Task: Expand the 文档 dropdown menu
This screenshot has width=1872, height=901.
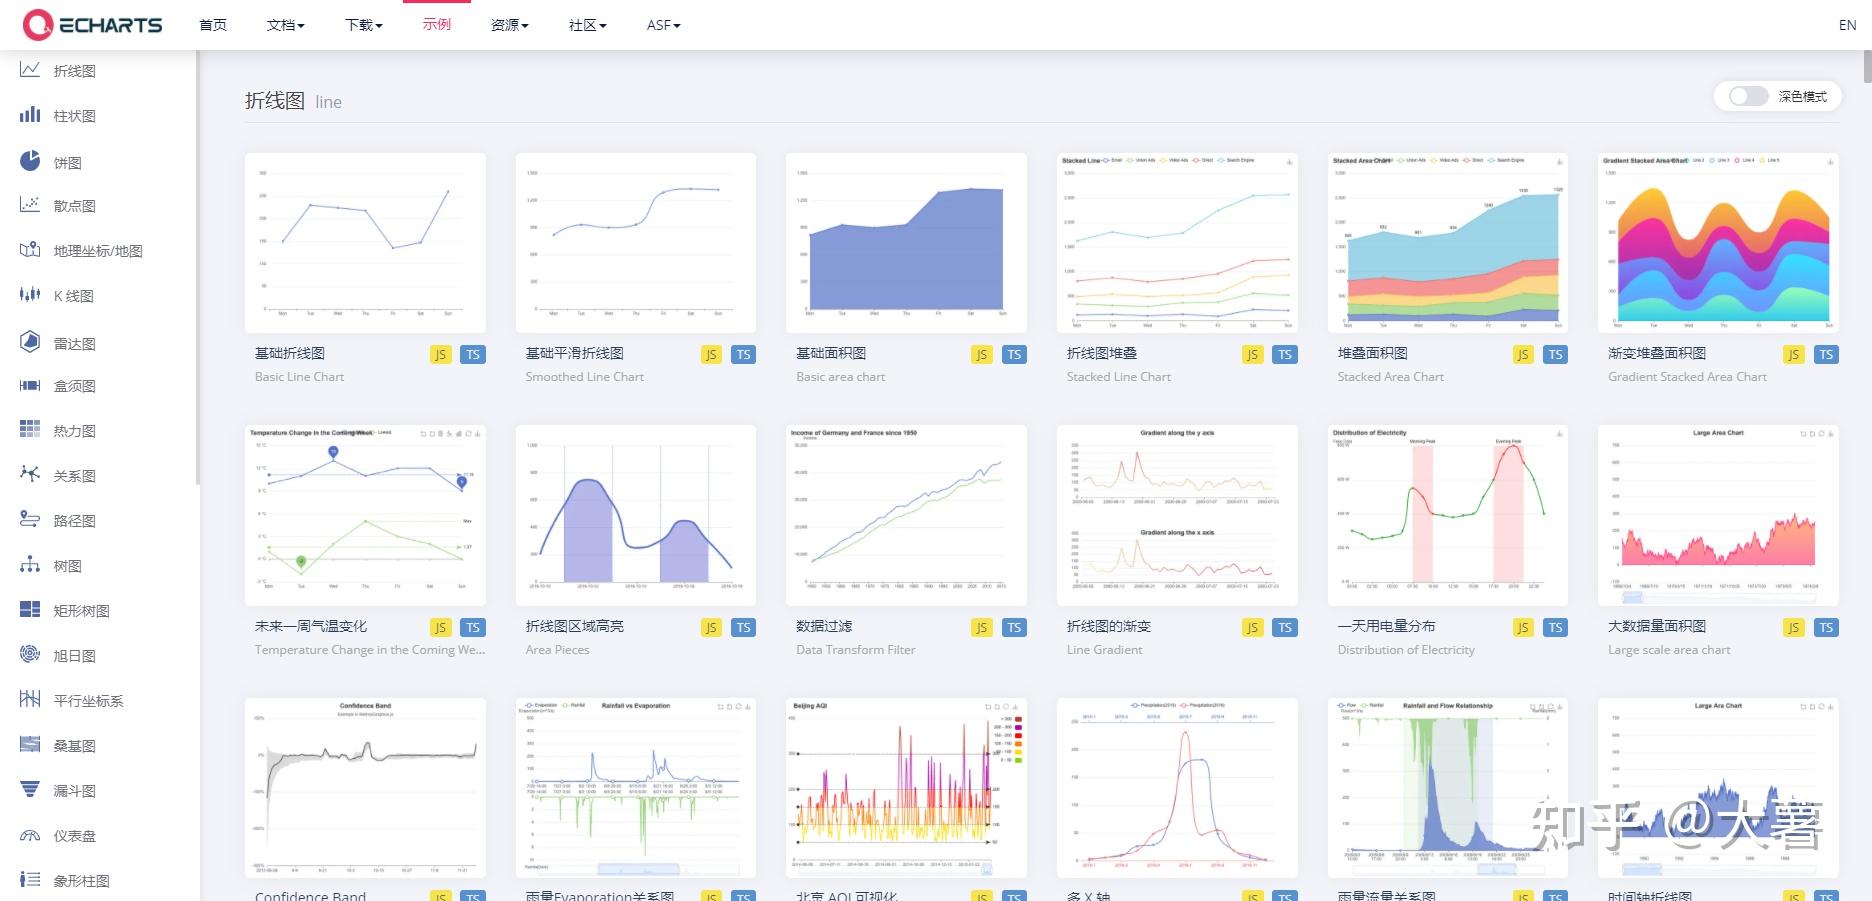Action: pyautogui.click(x=286, y=25)
